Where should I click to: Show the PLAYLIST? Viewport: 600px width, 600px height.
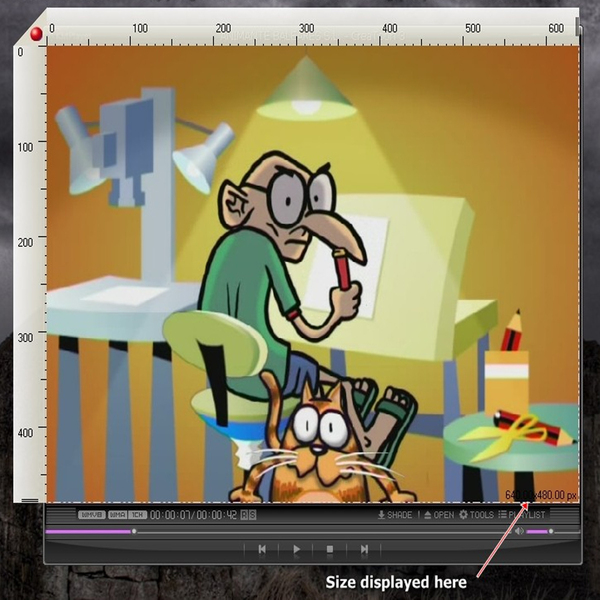pyautogui.click(x=522, y=515)
